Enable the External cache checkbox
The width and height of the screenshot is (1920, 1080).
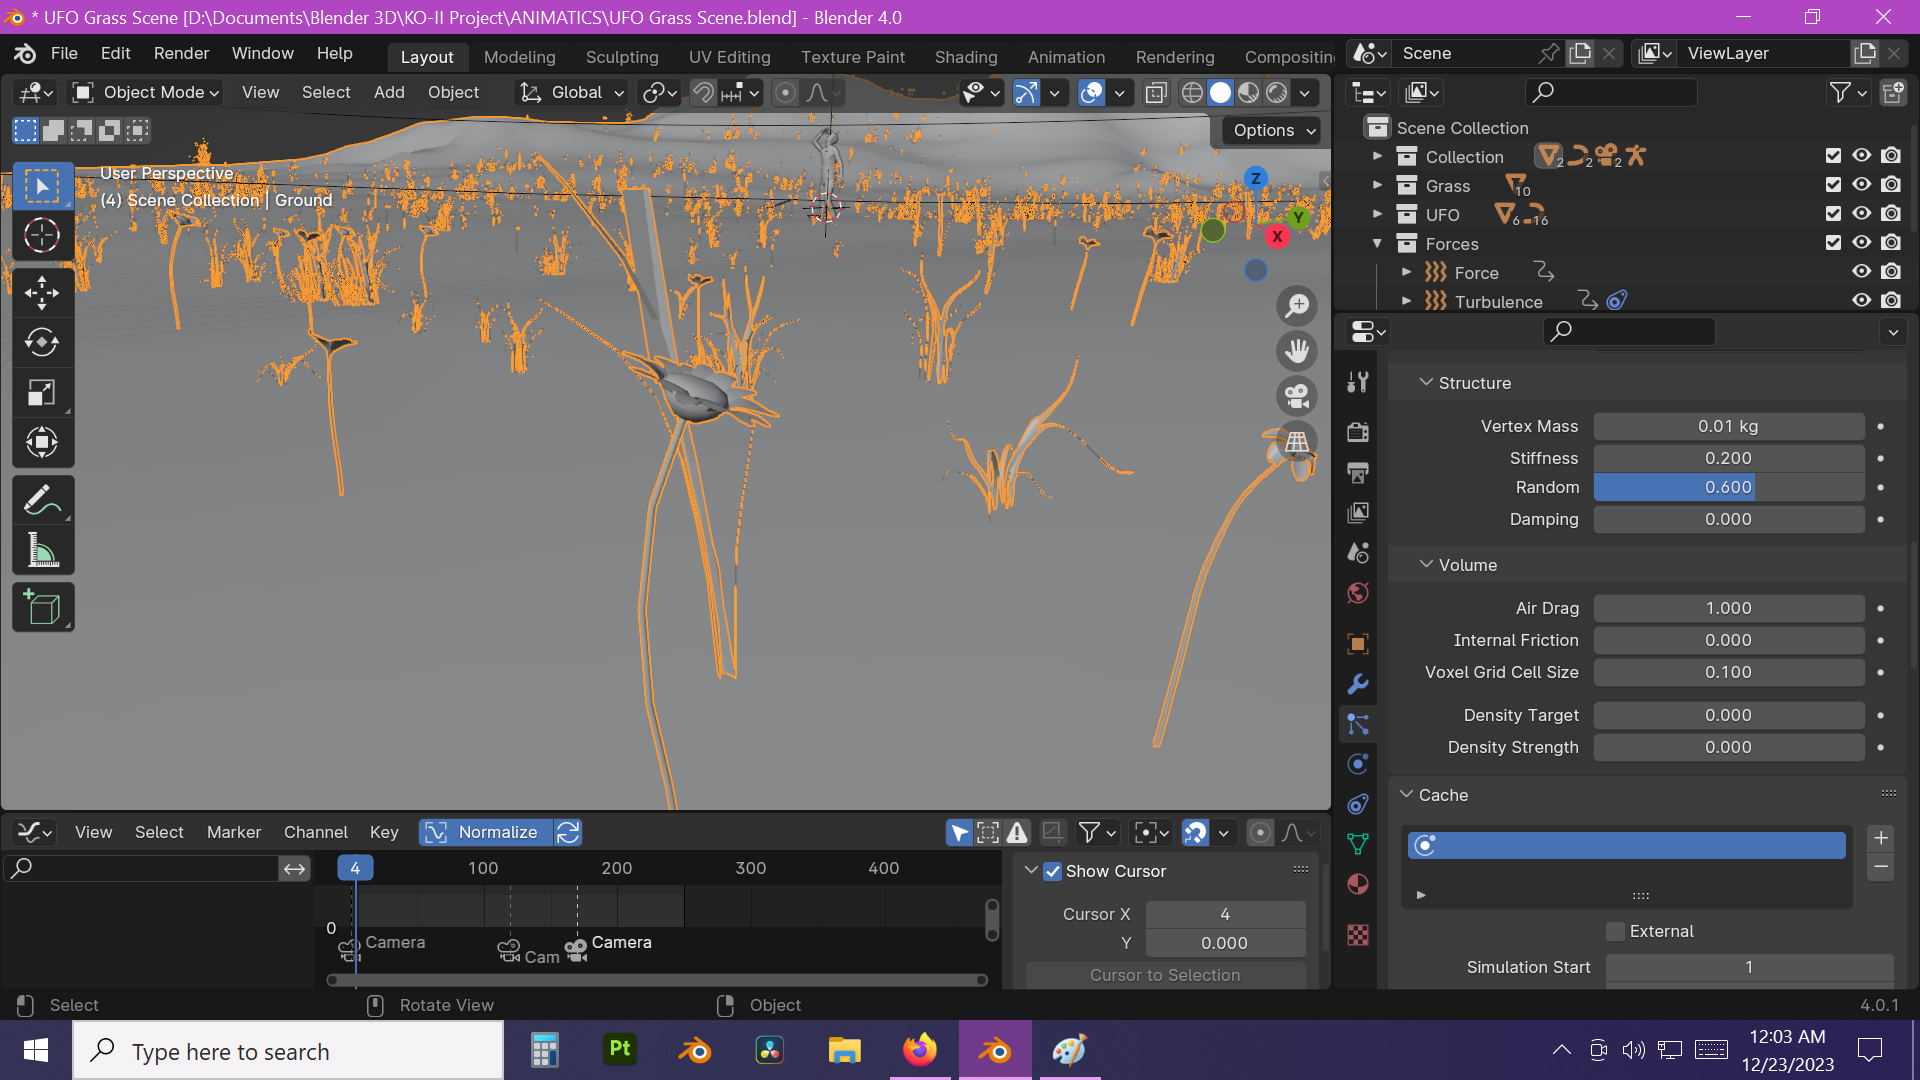pyautogui.click(x=1615, y=931)
